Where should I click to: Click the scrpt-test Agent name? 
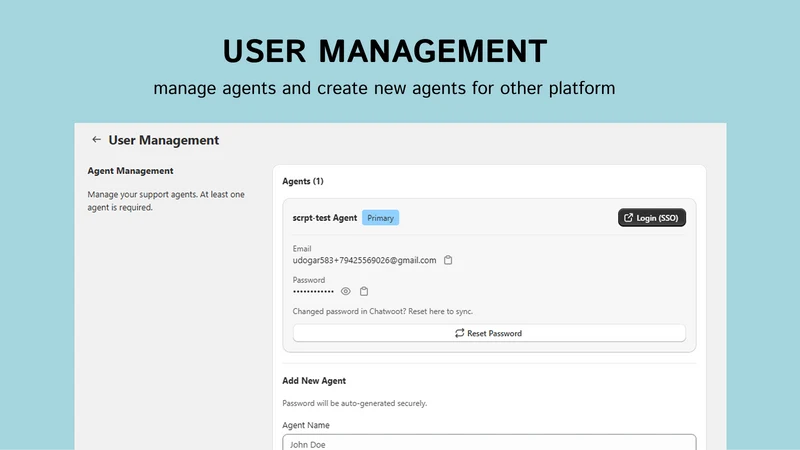(x=324, y=218)
